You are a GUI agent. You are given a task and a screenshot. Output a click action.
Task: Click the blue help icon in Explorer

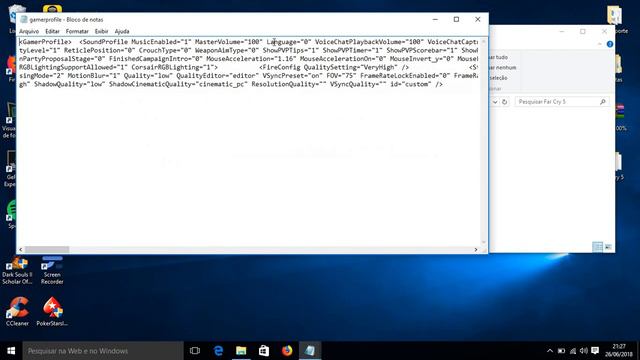click(x=610, y=44)
